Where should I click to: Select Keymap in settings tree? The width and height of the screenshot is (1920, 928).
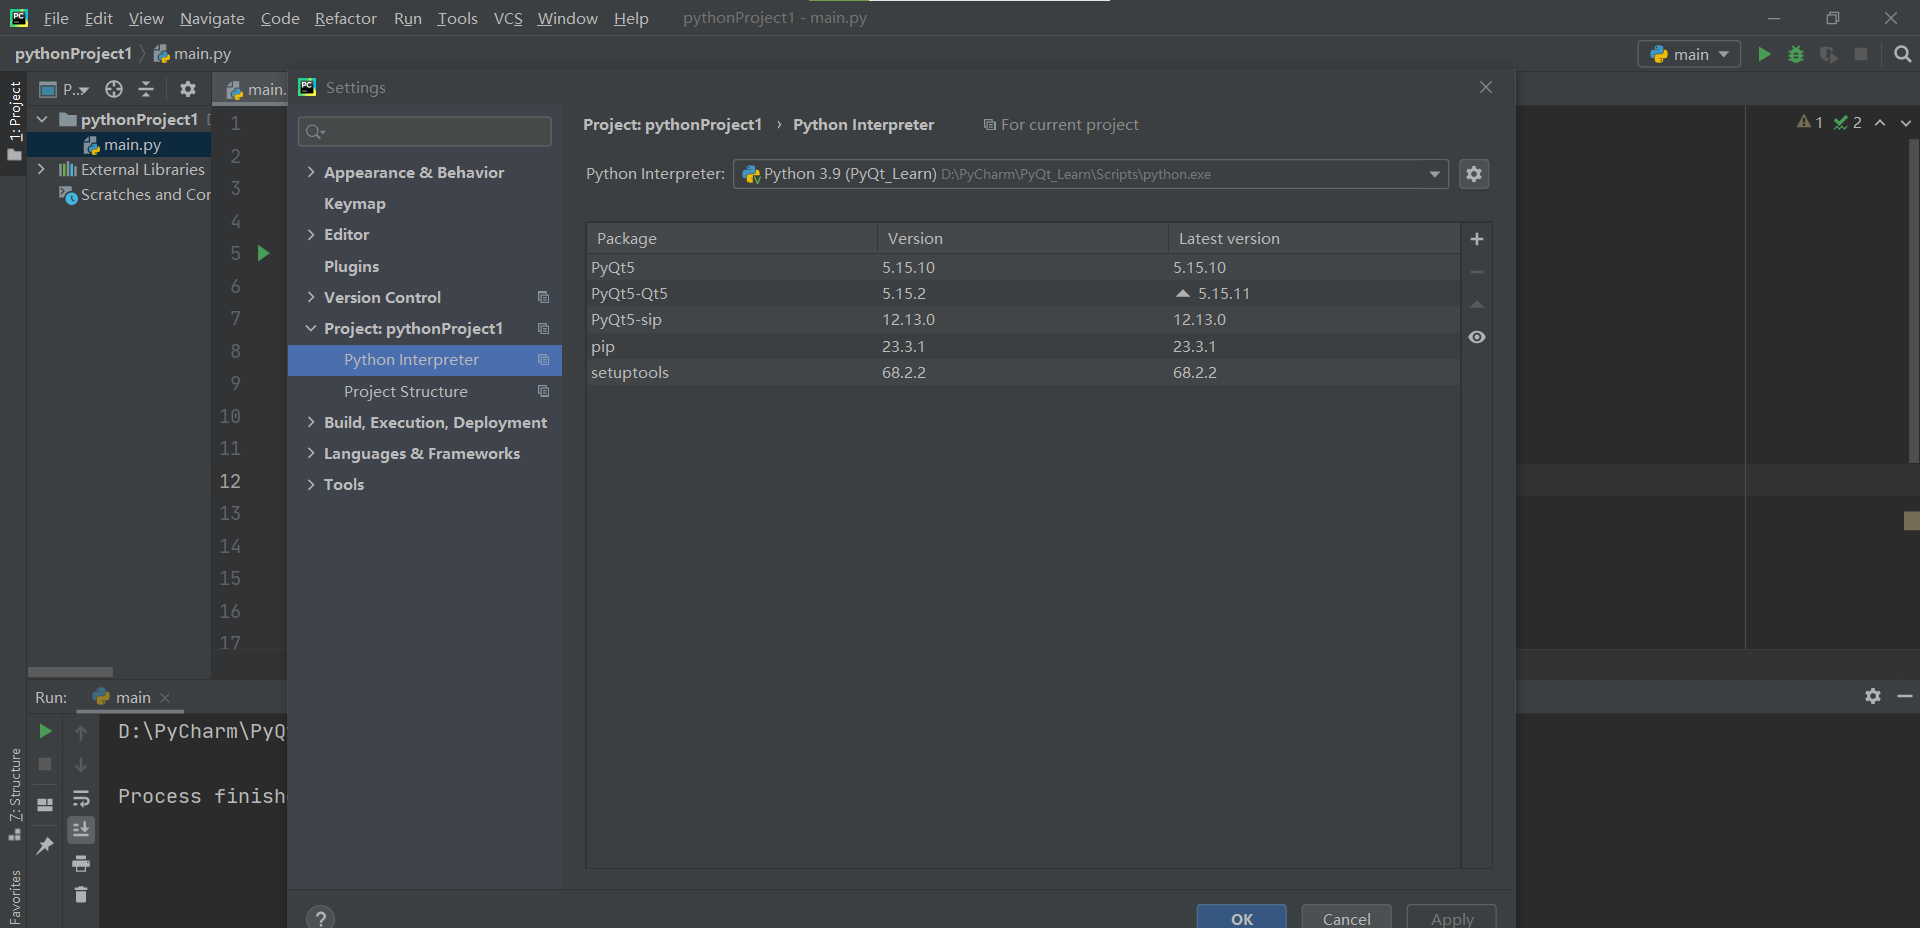tap(354, 203)
